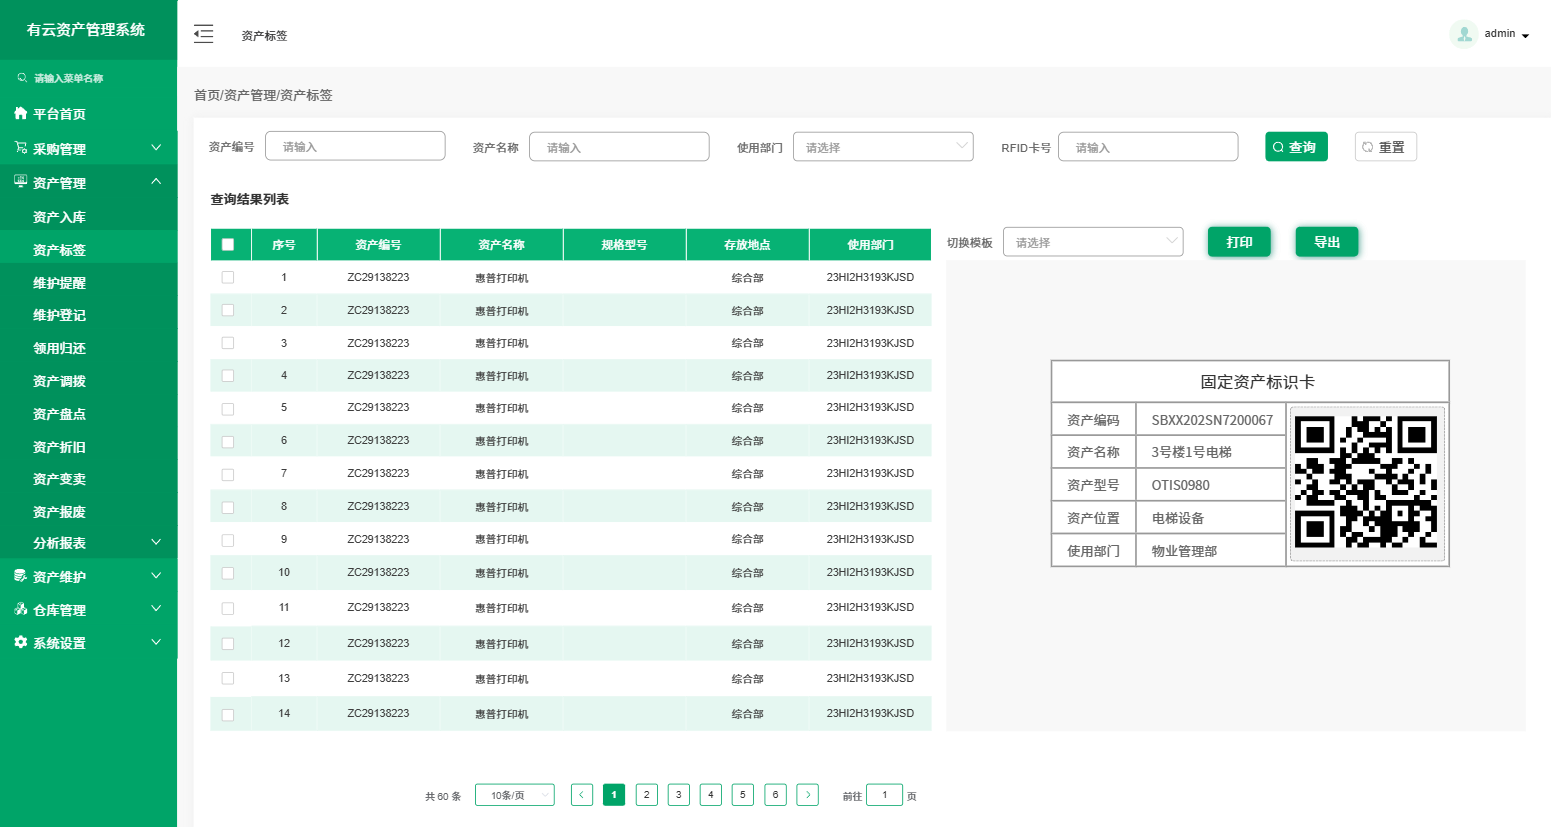Screen dimensions: 1551x827
Task: Open 资产入库 in the sidebar
Action: (59, 217)
